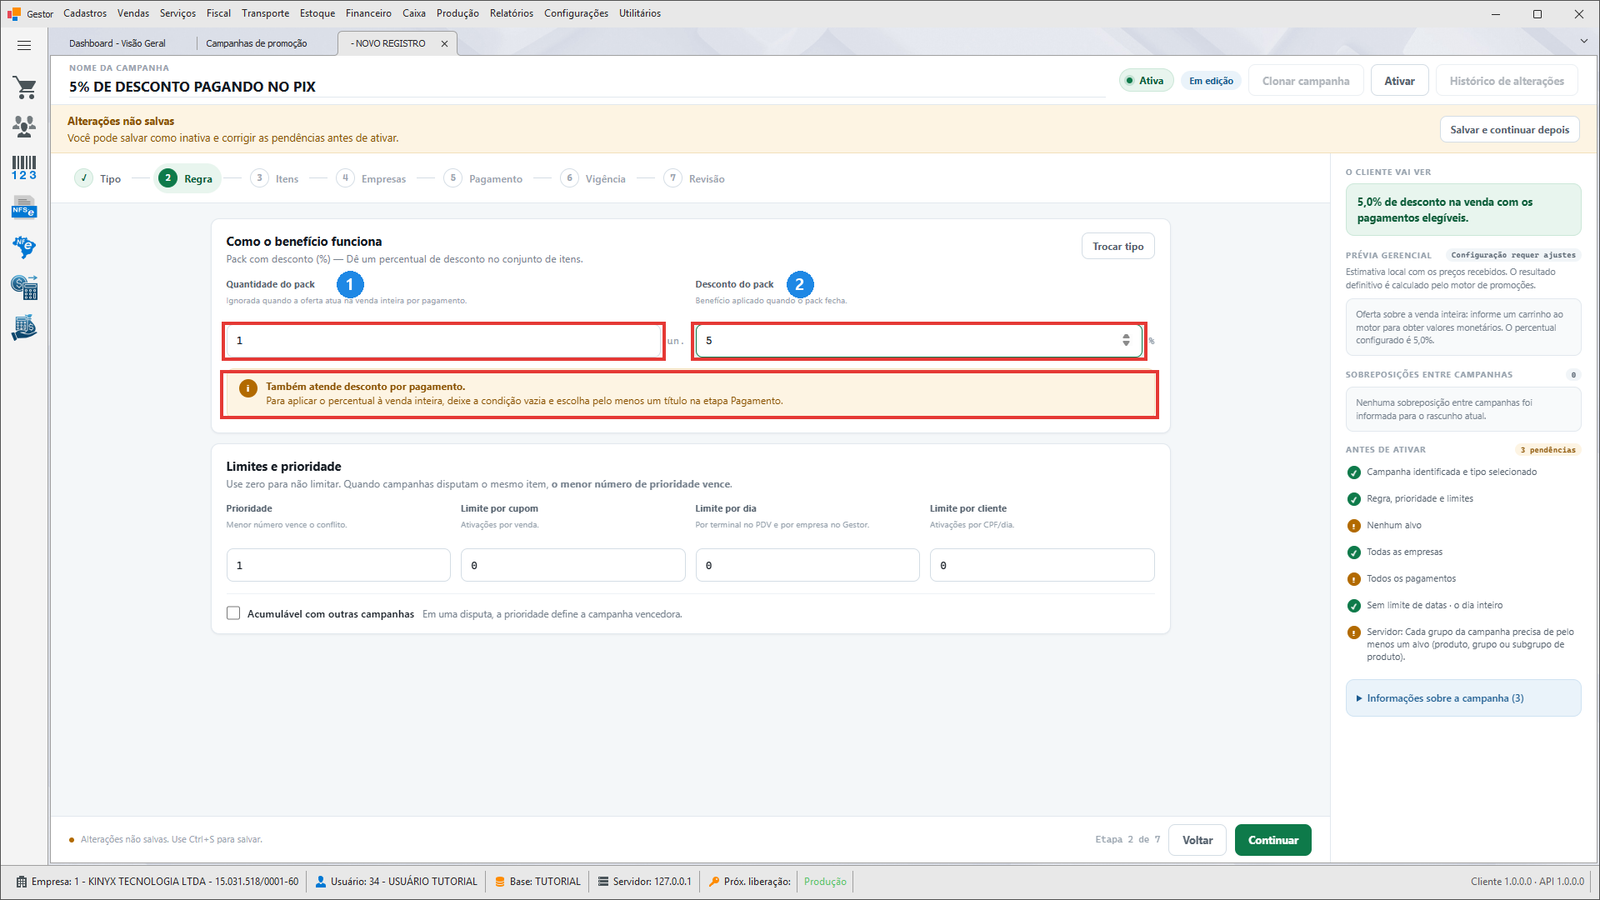
Task: Go to the Itens step
Action: pos(275,178)
